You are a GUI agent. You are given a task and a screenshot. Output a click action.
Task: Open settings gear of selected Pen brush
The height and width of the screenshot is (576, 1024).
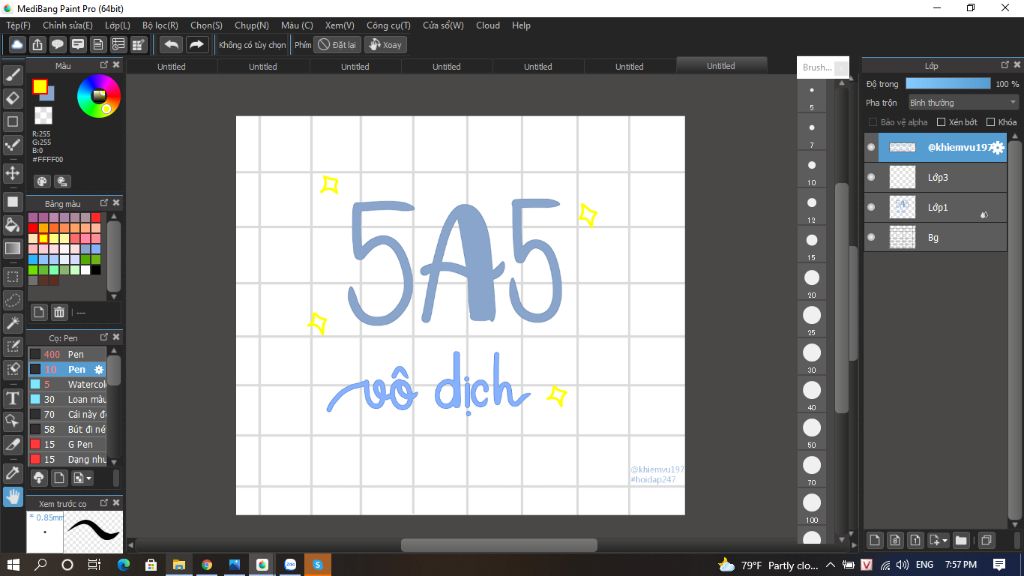[x=99, y=370]
